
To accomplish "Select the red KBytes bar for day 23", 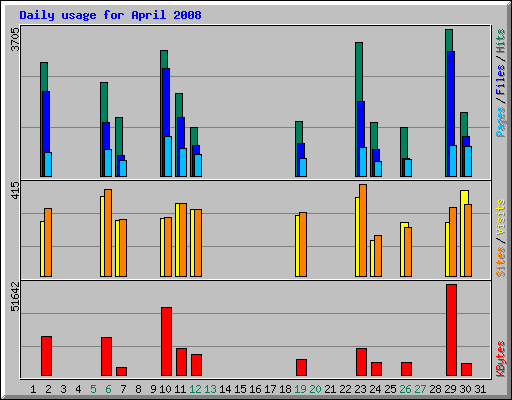I will pos(361,362).
